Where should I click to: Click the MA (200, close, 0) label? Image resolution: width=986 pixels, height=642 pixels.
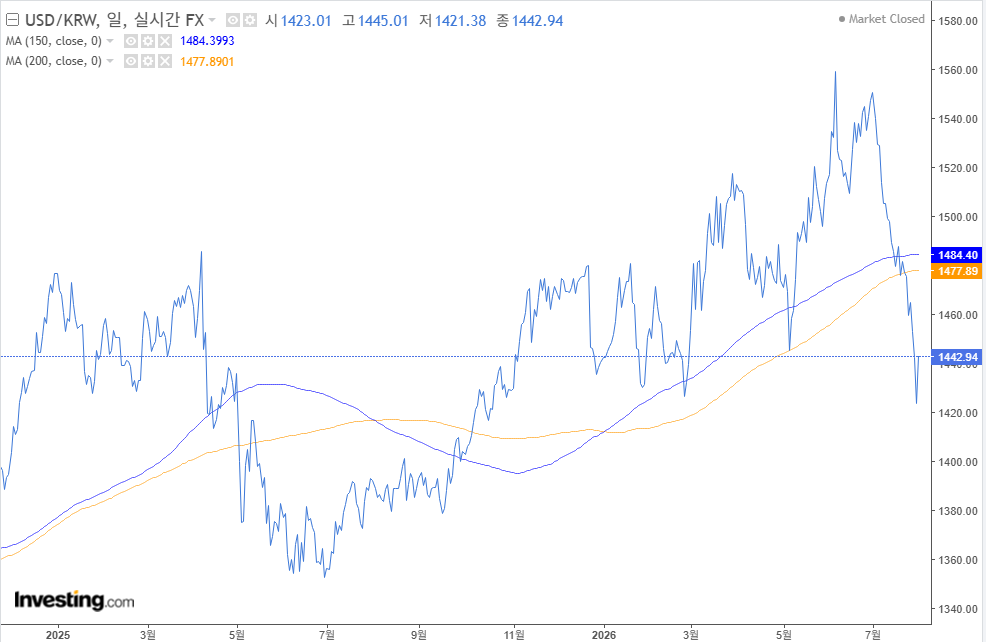coord(53,62)
